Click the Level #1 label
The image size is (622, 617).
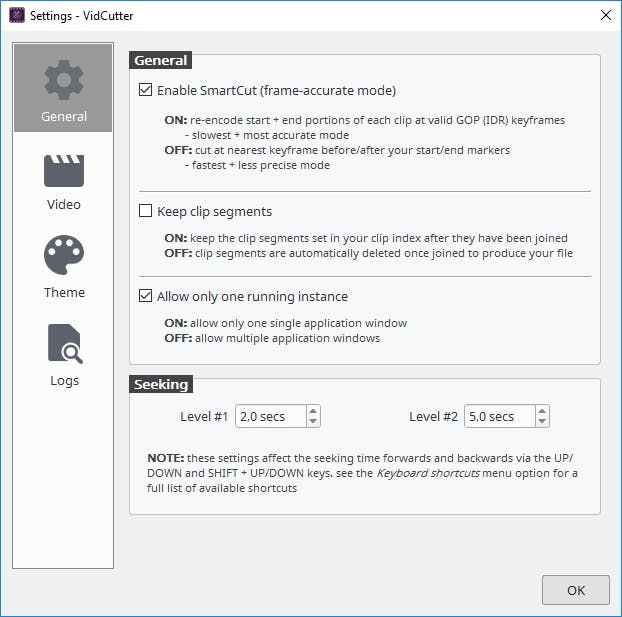click(x=204, y=417)
